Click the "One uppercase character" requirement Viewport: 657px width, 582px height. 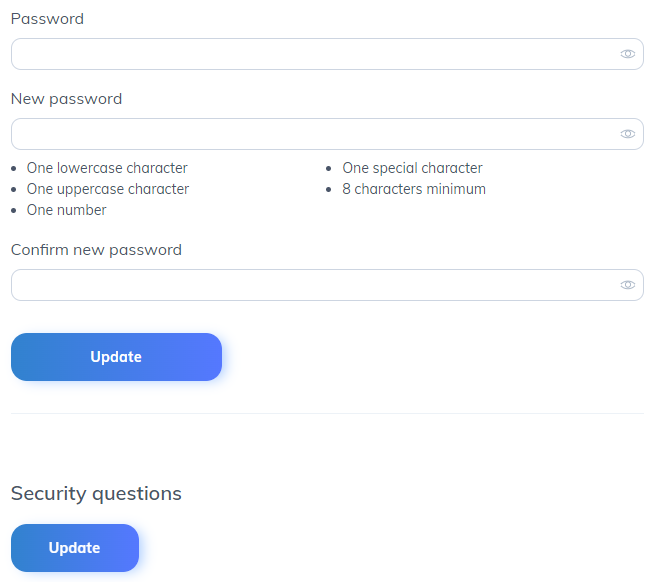click(x=107, y=189)
